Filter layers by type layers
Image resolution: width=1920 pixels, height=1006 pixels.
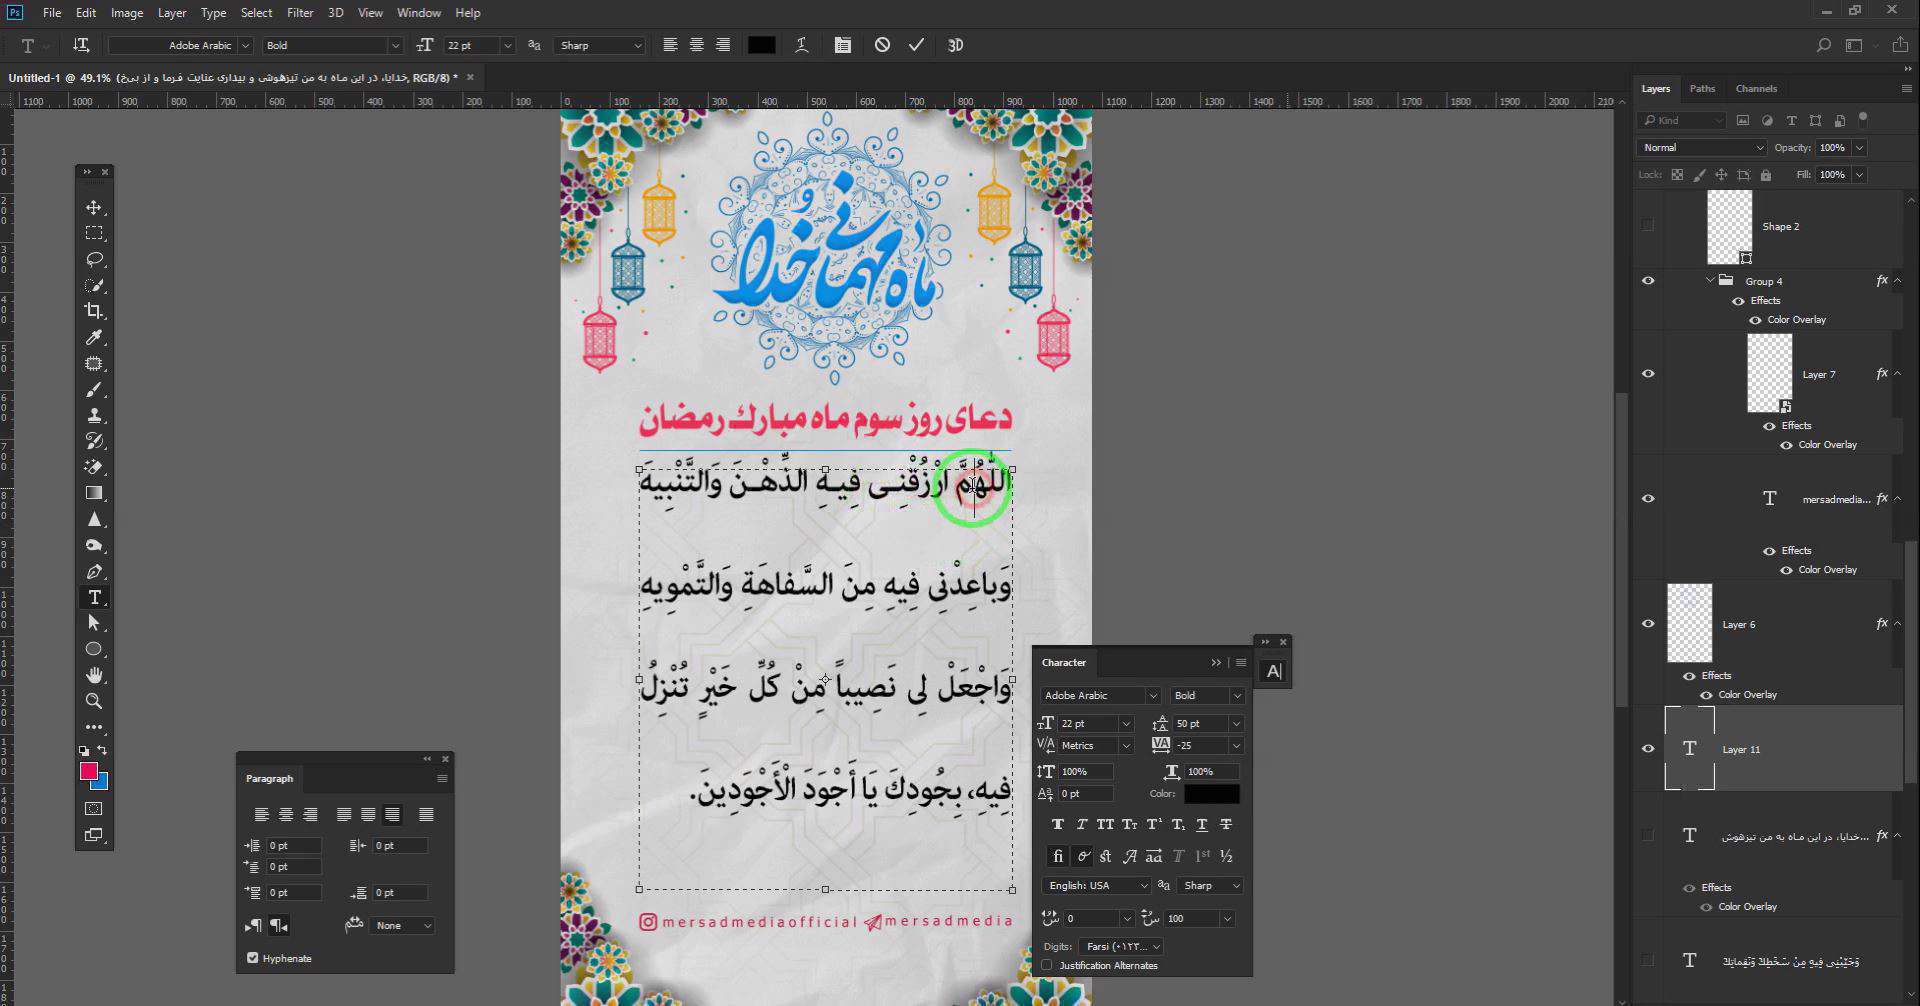[1791, 120]
